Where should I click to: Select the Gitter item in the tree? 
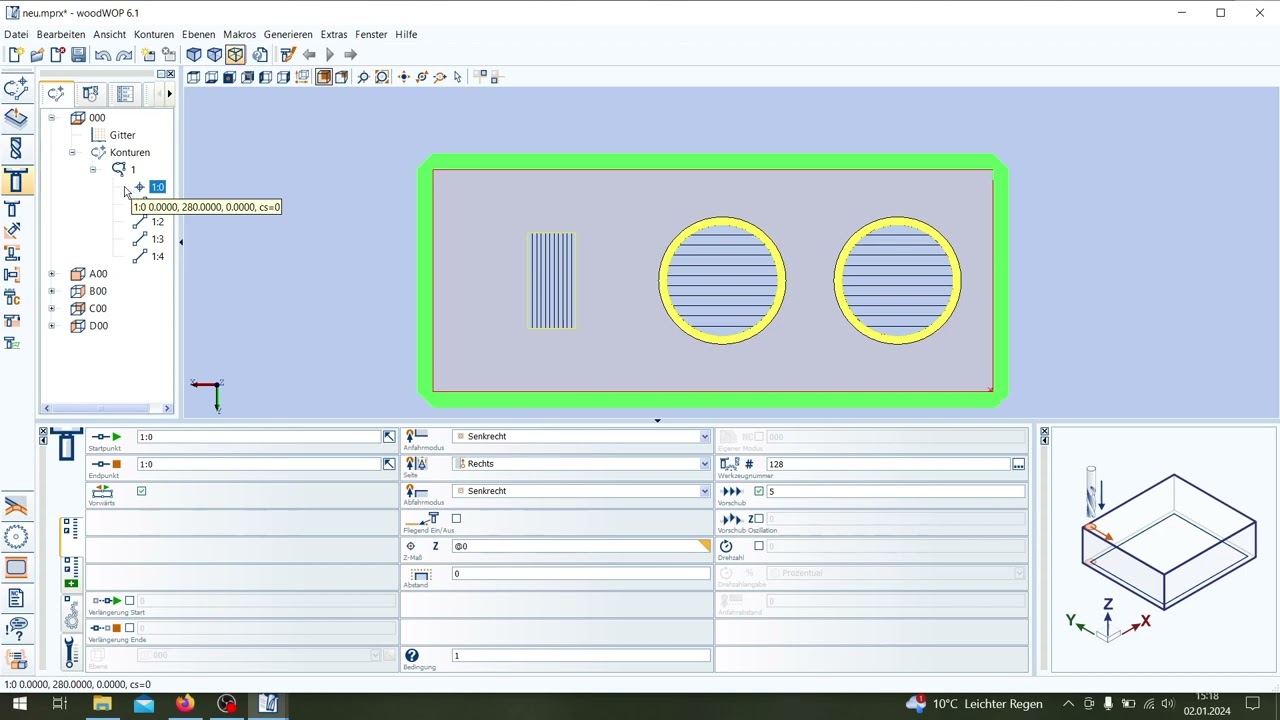point(122,135)
